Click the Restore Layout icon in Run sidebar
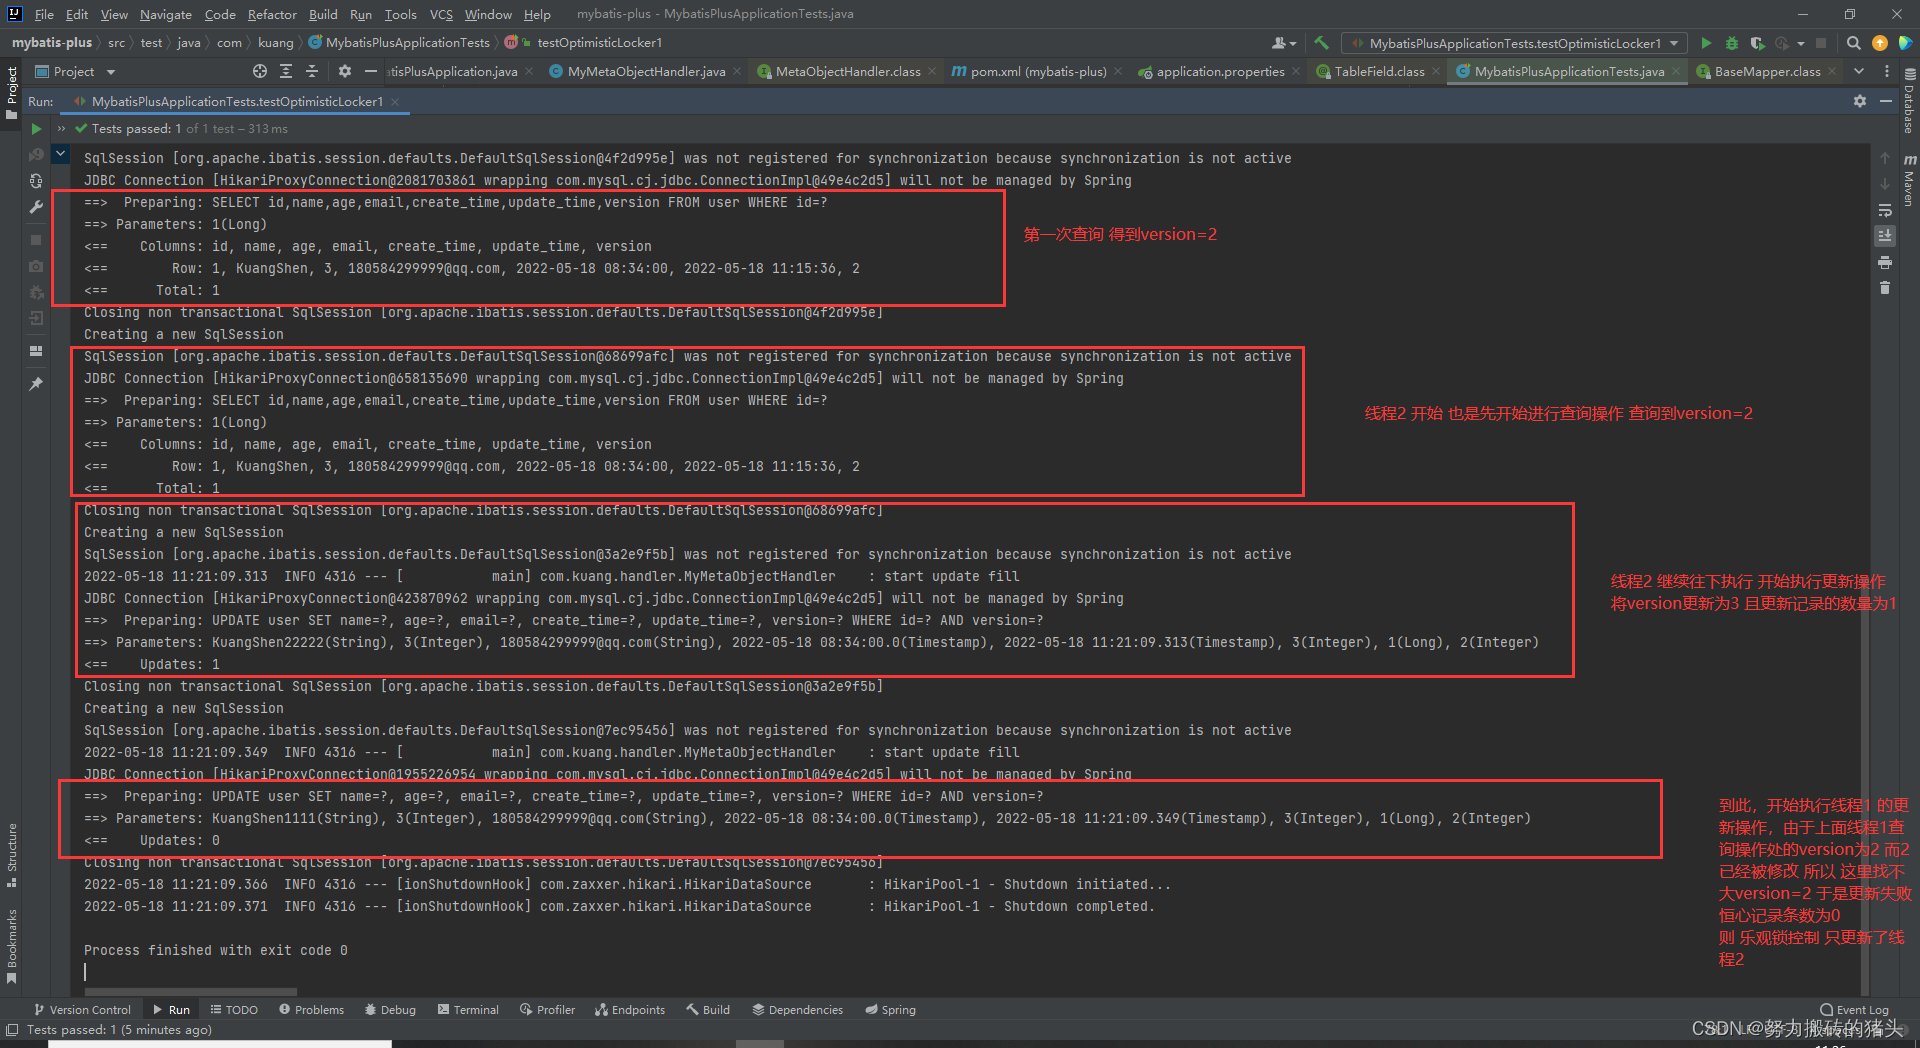The image size is (1920, 1048). pyautogui.click(x=36, y=351)
